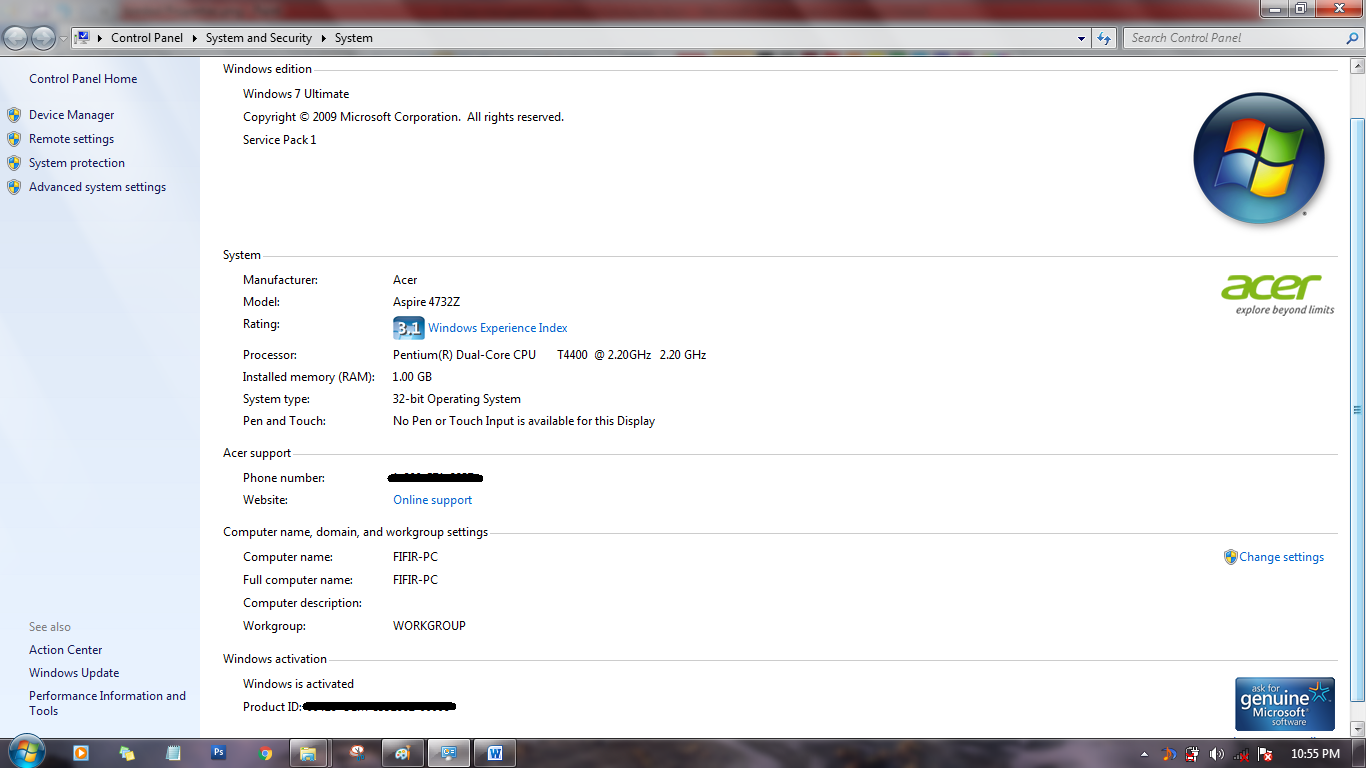Expand the Control Panel breadcrumb arrow

click(x=194, y=38)
